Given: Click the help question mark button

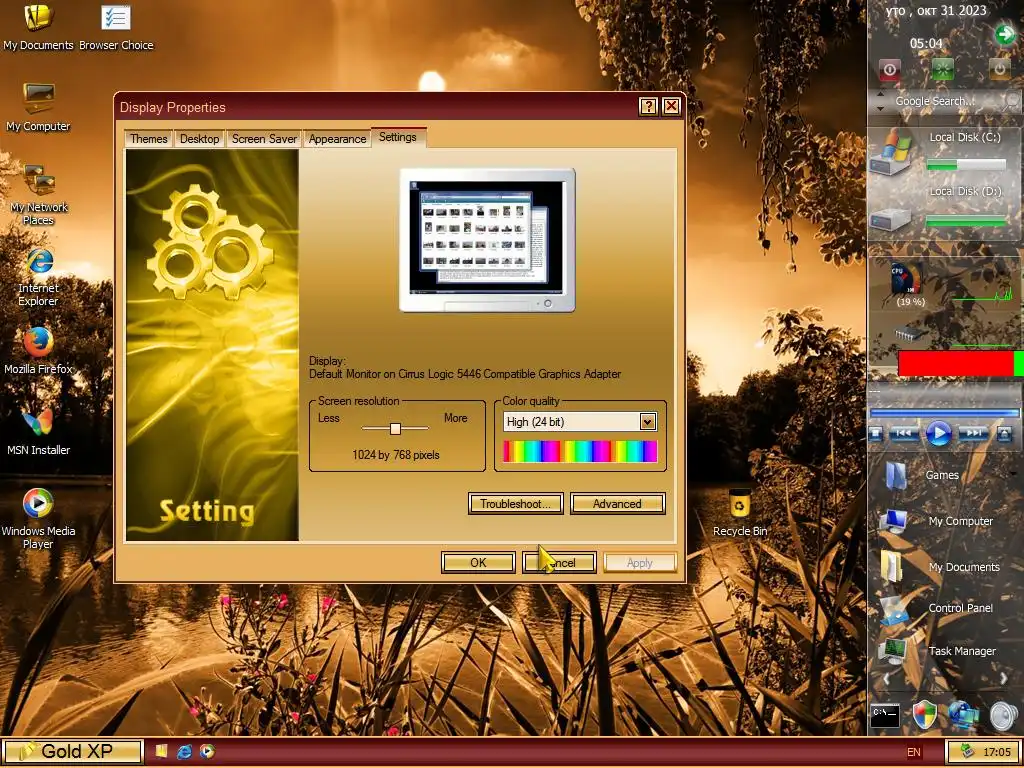Looking at the screenshot, I should pos(648,106).
